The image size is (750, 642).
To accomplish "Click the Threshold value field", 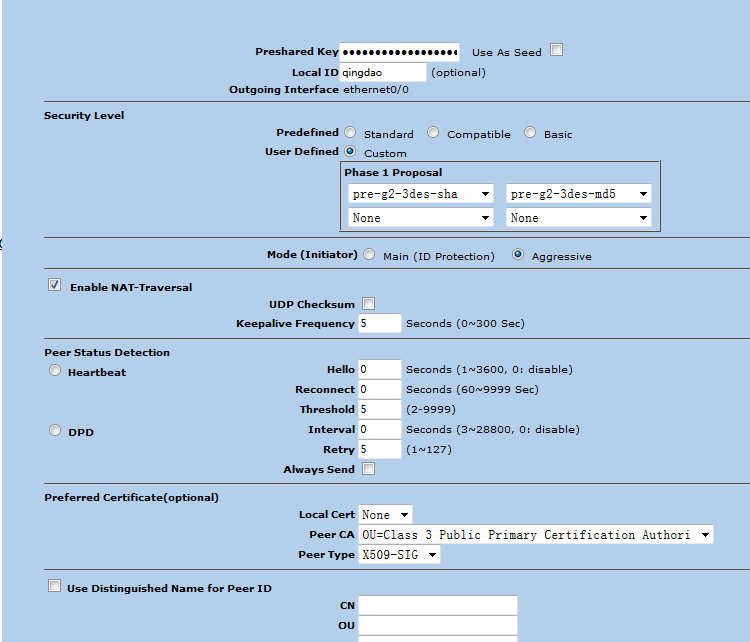I will point(380,410).
